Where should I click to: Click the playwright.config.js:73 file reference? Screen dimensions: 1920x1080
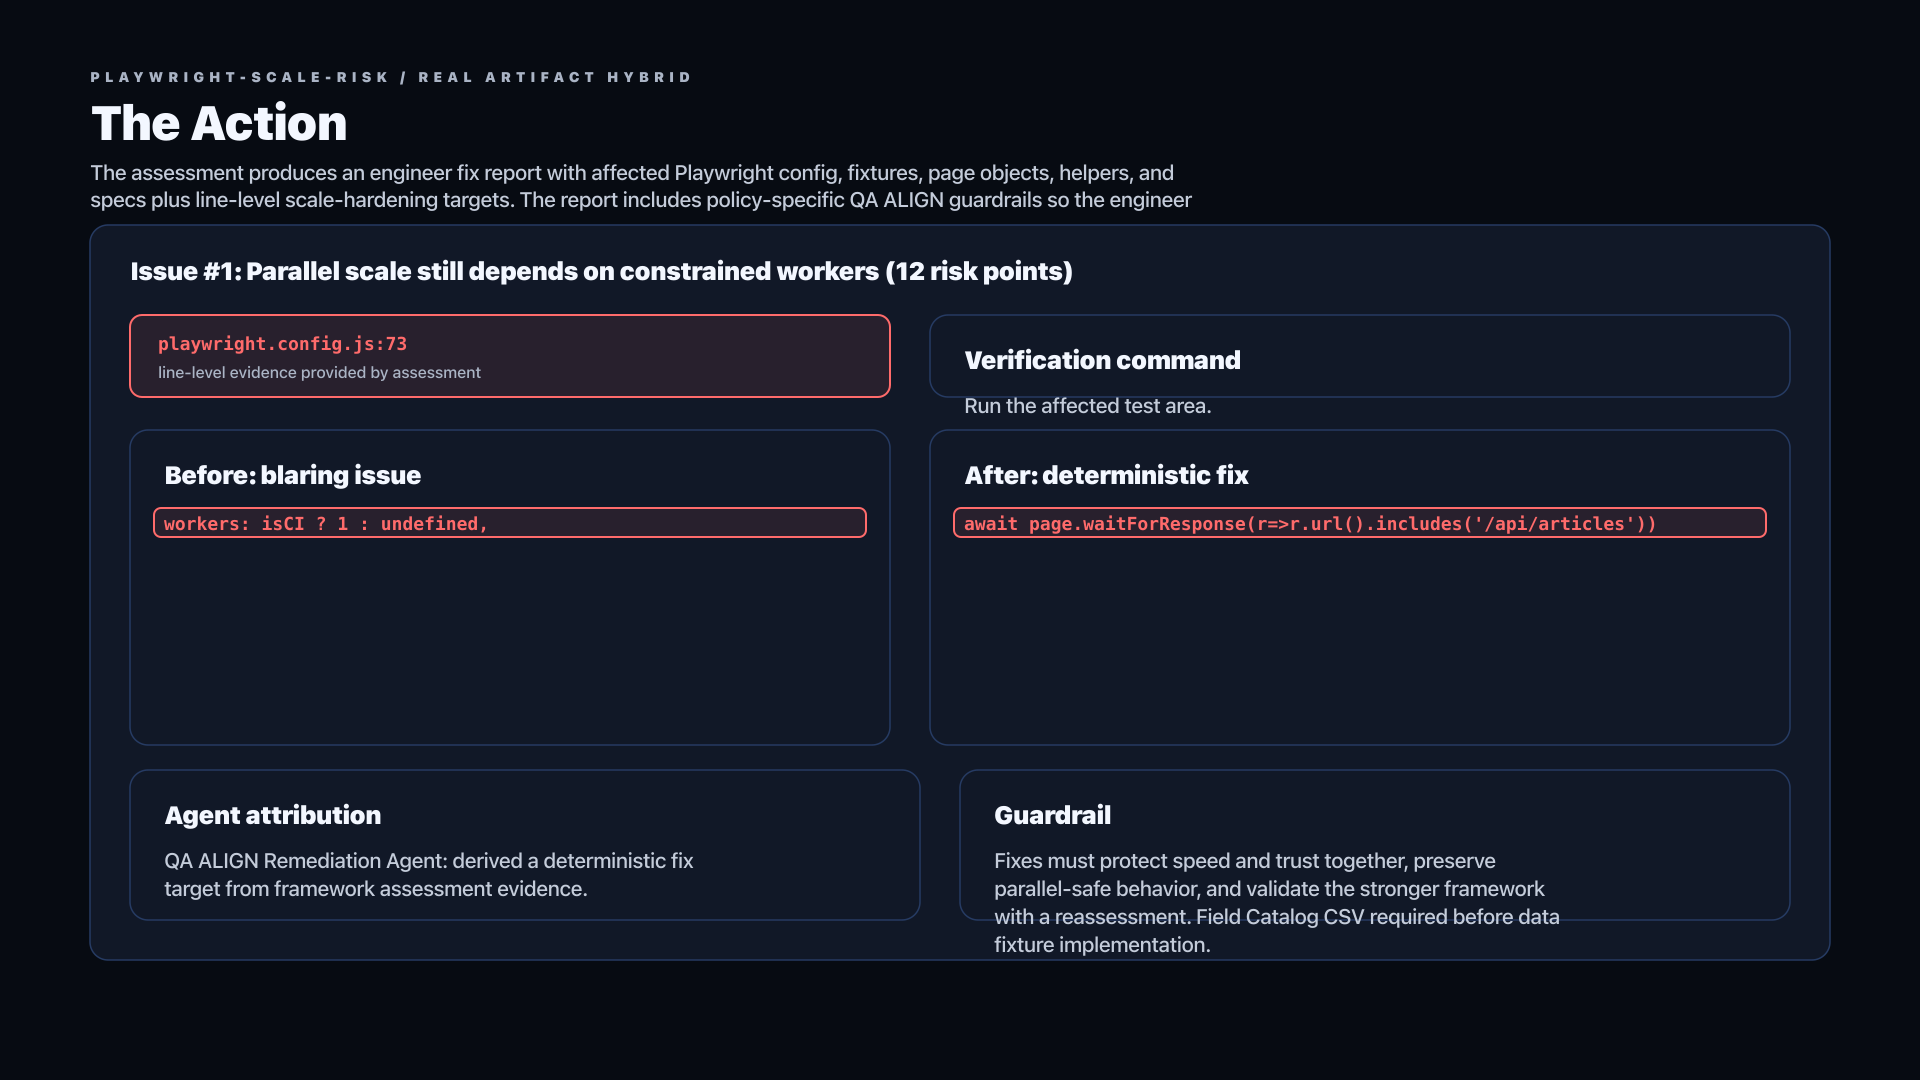pyautogui.click(x=282, y=344)
